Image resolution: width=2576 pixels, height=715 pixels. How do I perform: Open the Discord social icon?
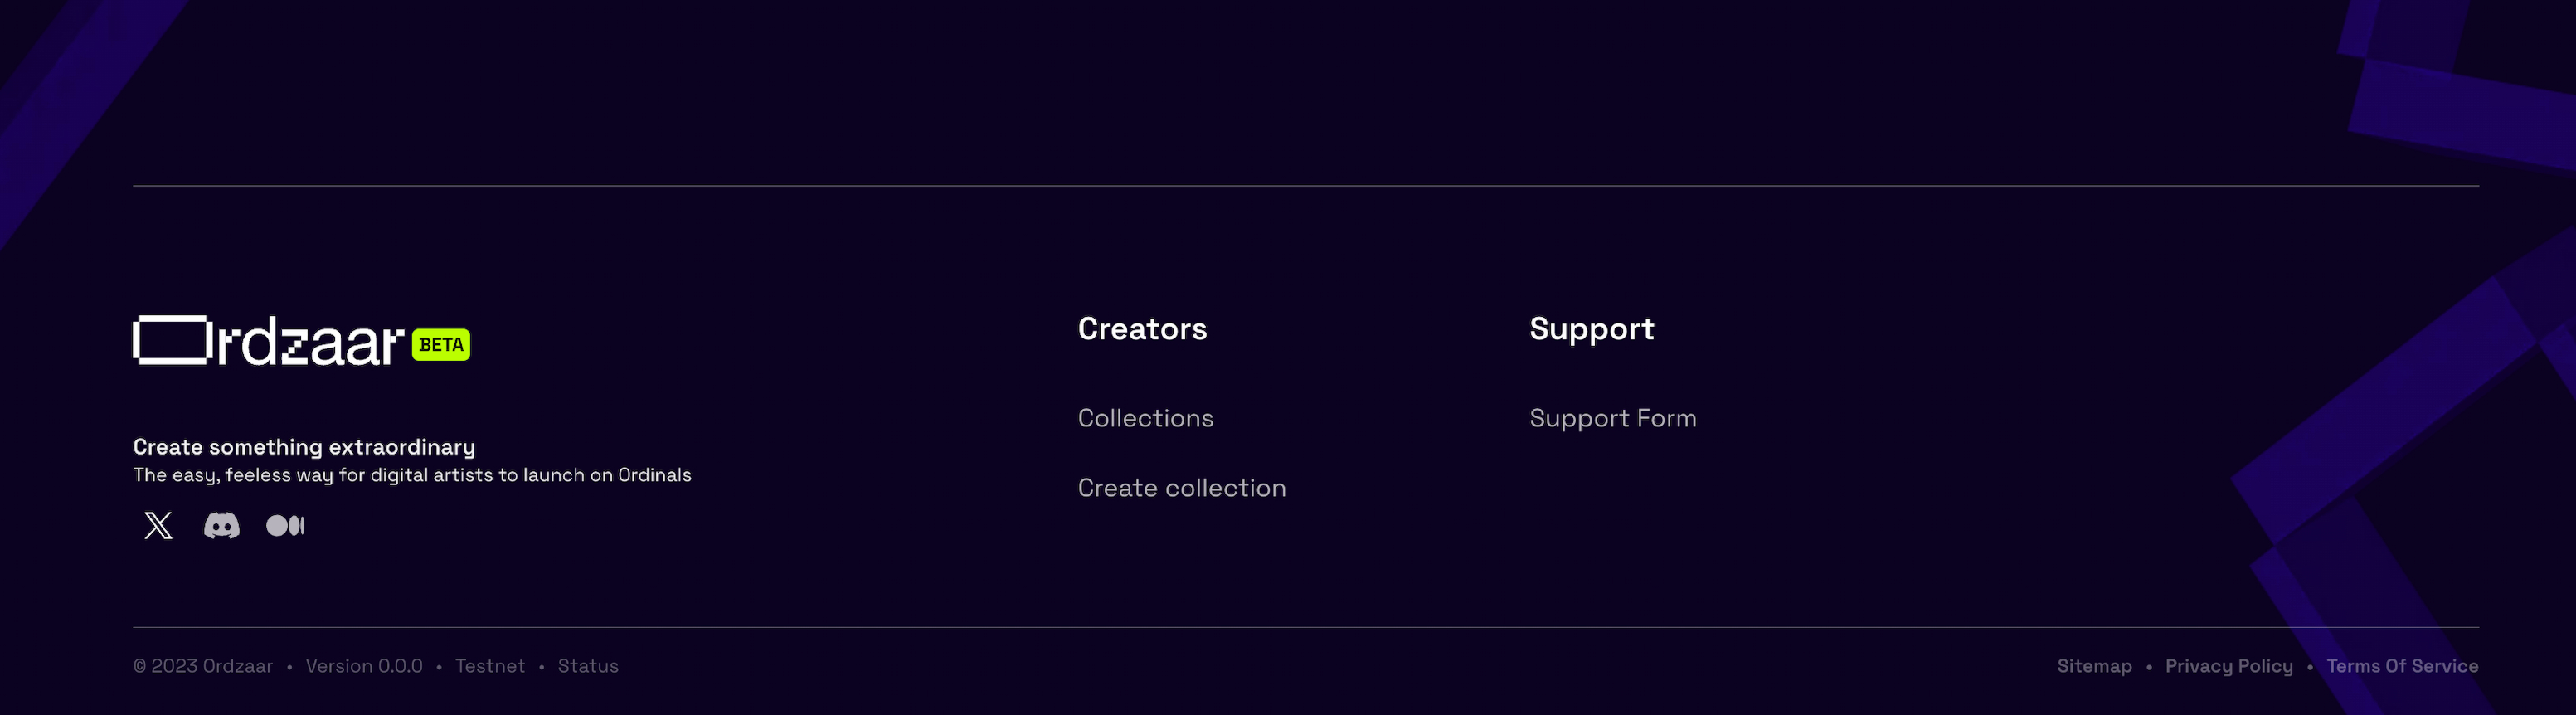[x=222, y=526]
